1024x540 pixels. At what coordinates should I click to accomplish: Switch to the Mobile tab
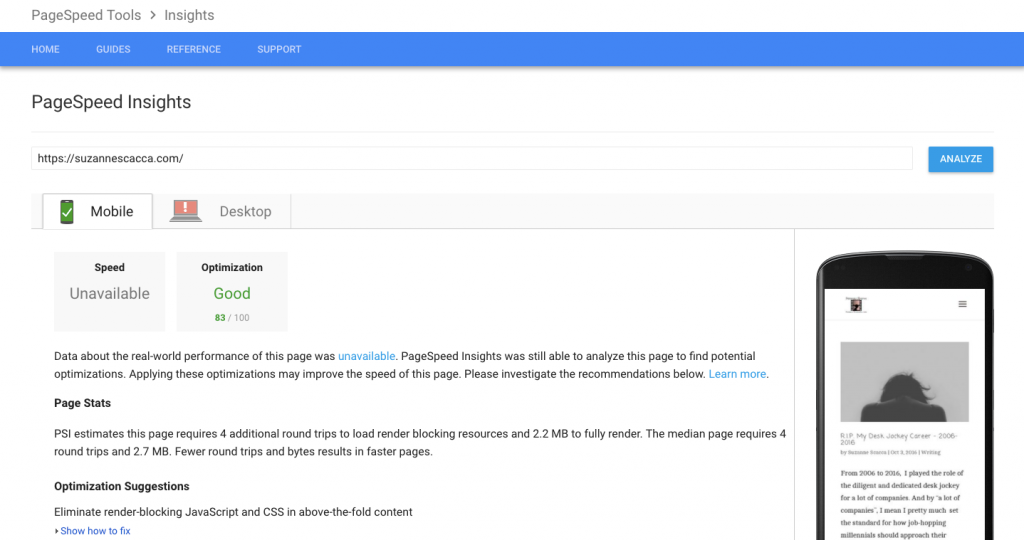pos(97,211)
